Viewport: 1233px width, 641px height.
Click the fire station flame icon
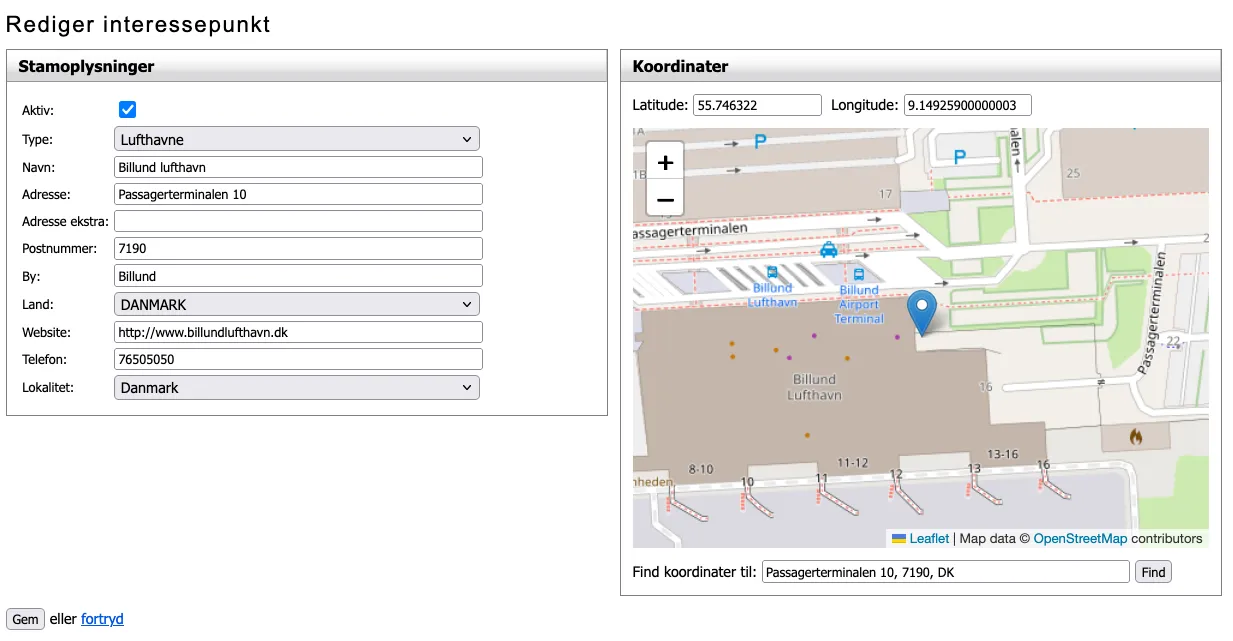[x=1136, y=437]
